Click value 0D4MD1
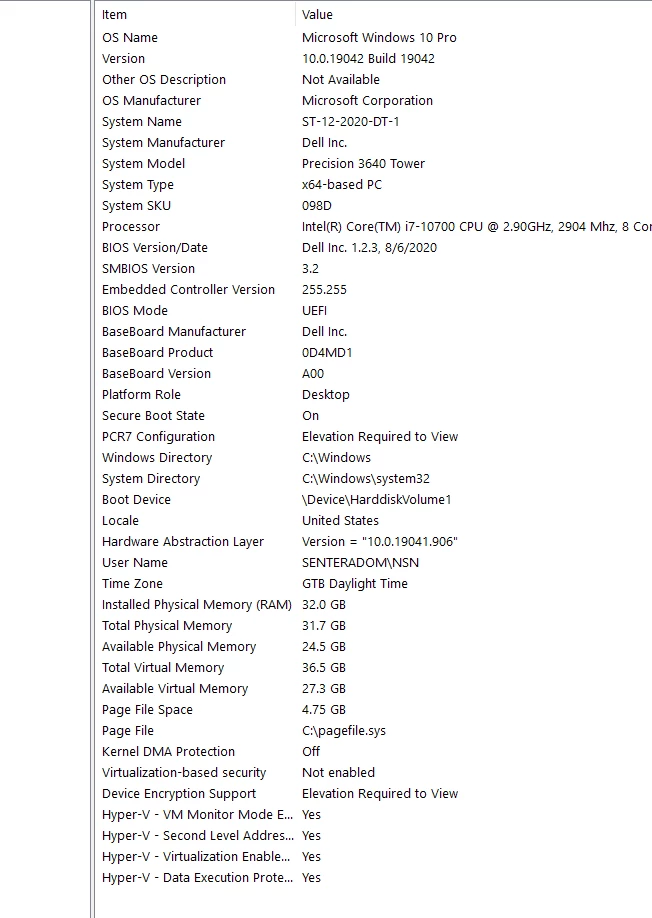Image resolution: width=652 pixels, height=918 pixels. click(327, 353)
